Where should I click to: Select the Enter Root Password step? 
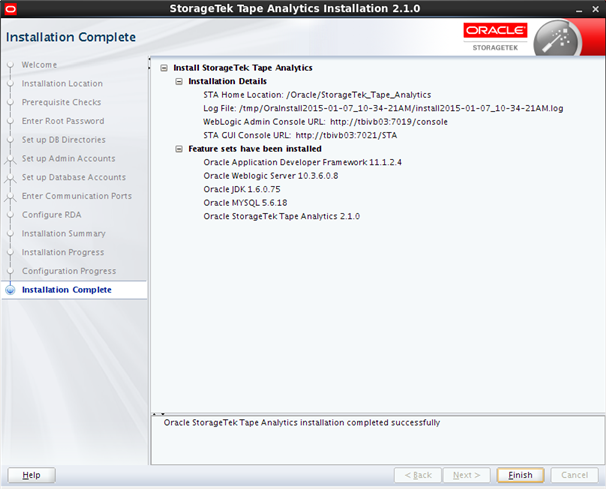tap(63, 121)
